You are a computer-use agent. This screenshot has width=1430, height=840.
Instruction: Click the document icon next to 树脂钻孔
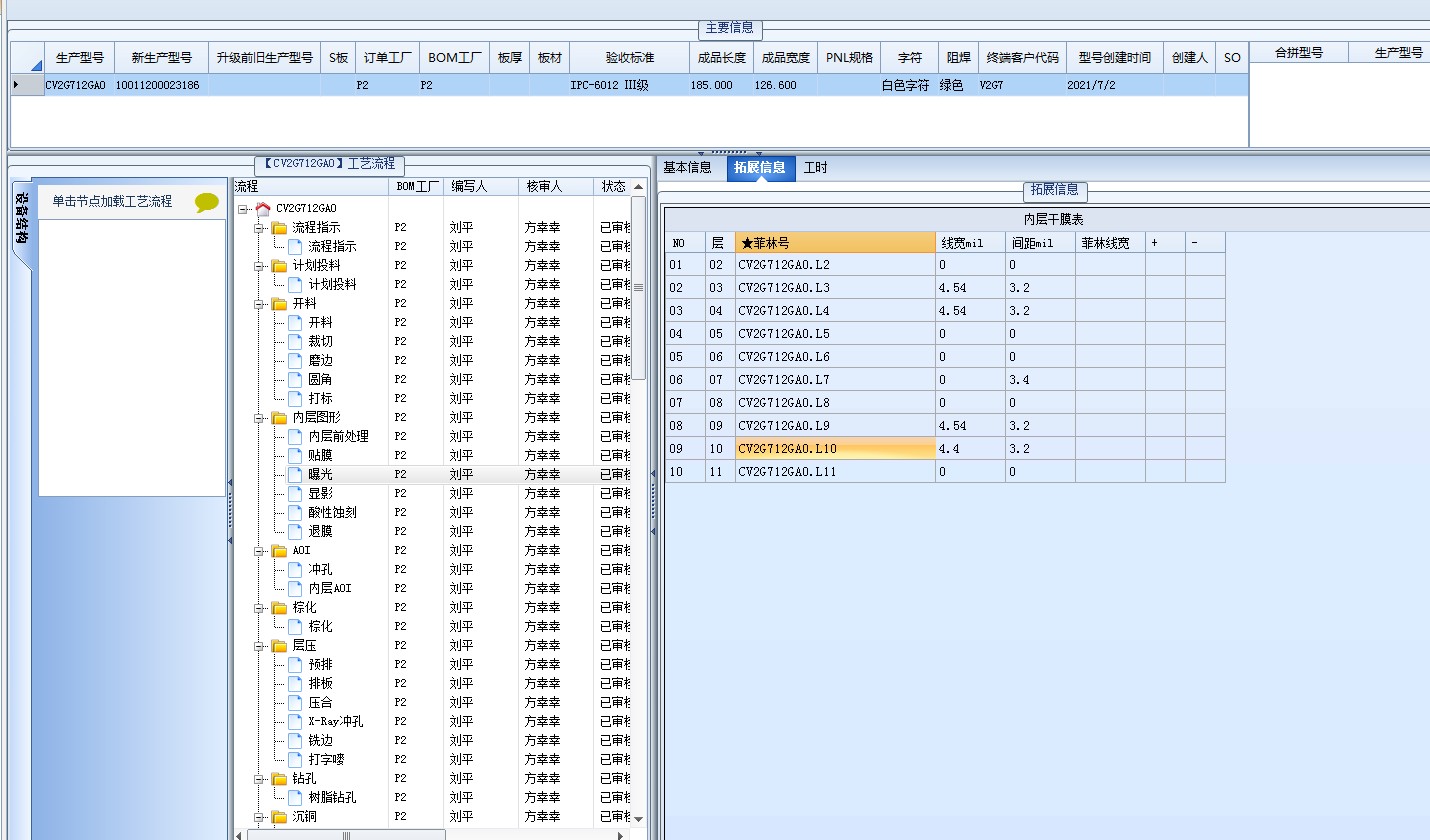pos(295,798)
